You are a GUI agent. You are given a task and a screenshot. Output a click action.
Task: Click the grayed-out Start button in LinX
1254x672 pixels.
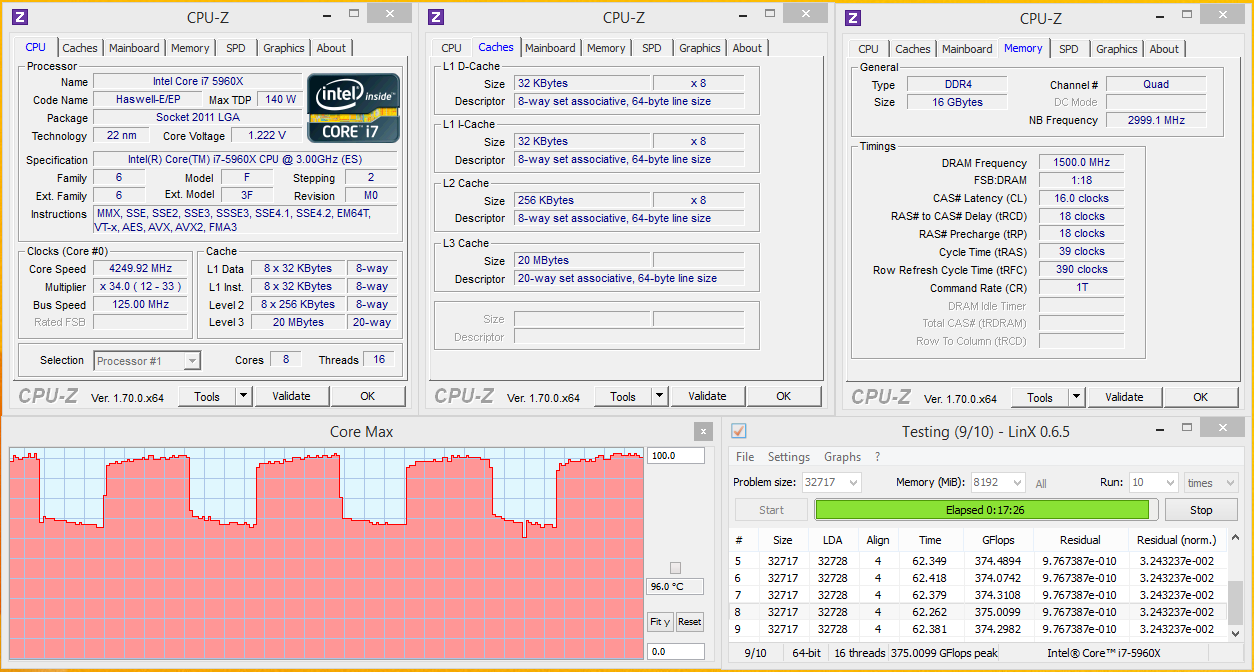pyautogui.click(x=771, y=510)
